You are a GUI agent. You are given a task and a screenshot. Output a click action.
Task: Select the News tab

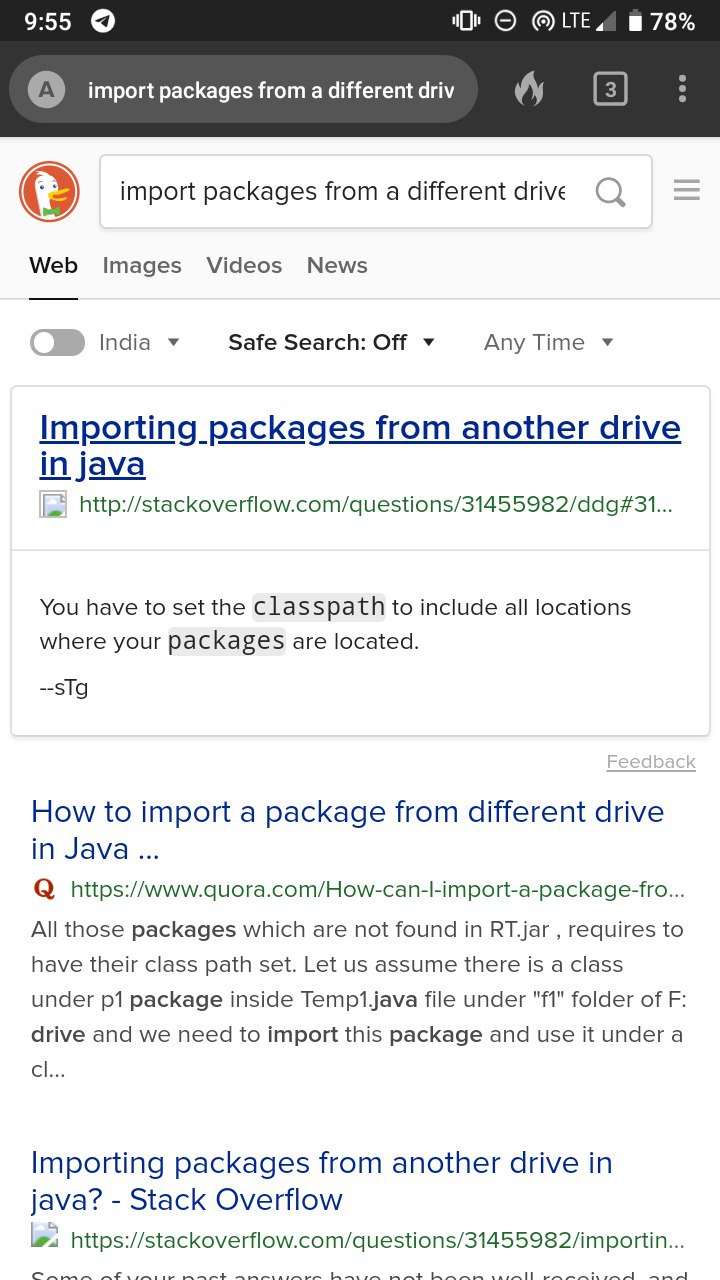337,265
